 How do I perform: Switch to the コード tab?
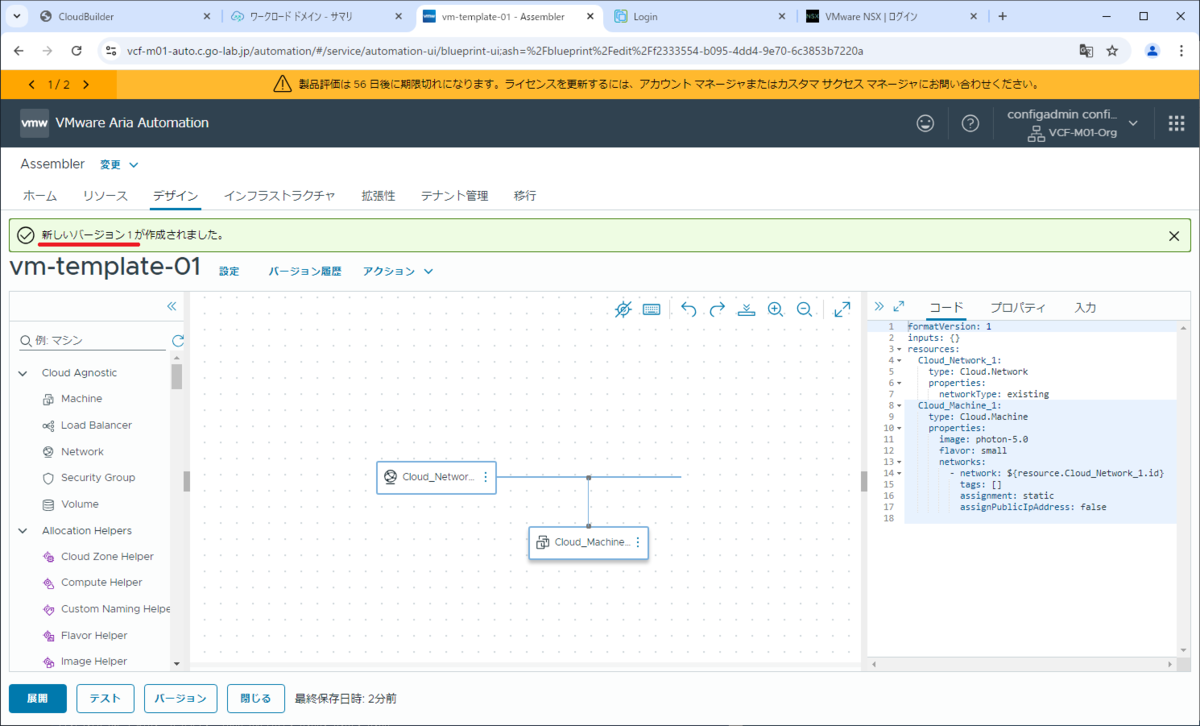click(x=946, y=308)
